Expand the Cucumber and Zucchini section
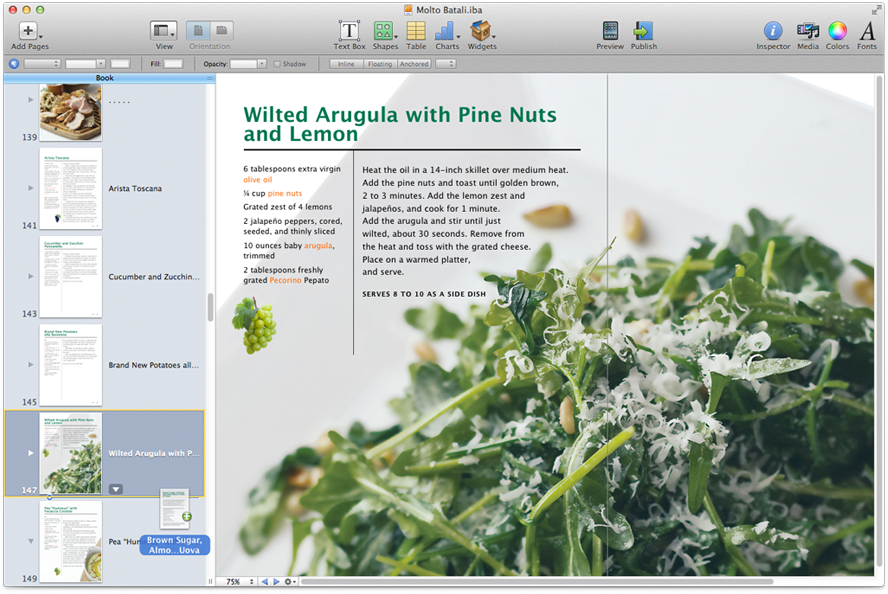This screenshot has width=888, height=594. 31,276
